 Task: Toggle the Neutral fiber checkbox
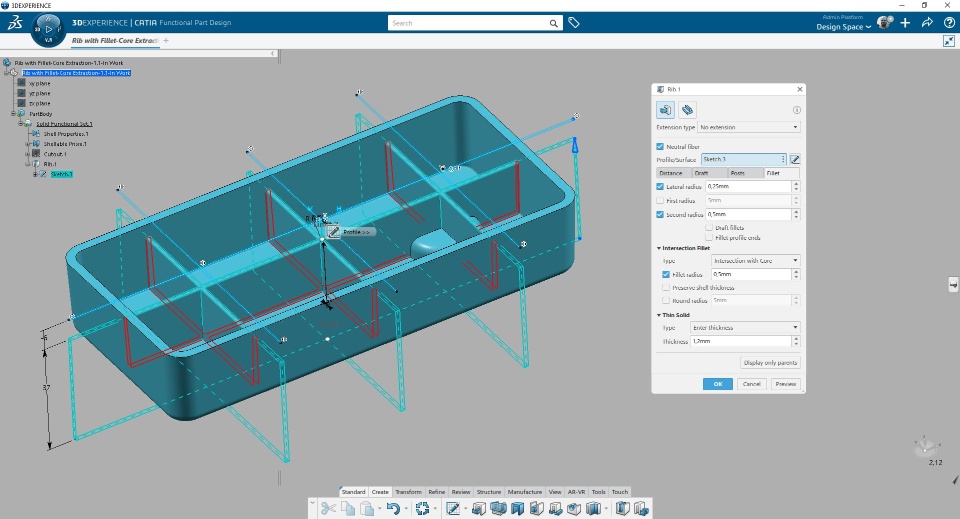(660, 147)
